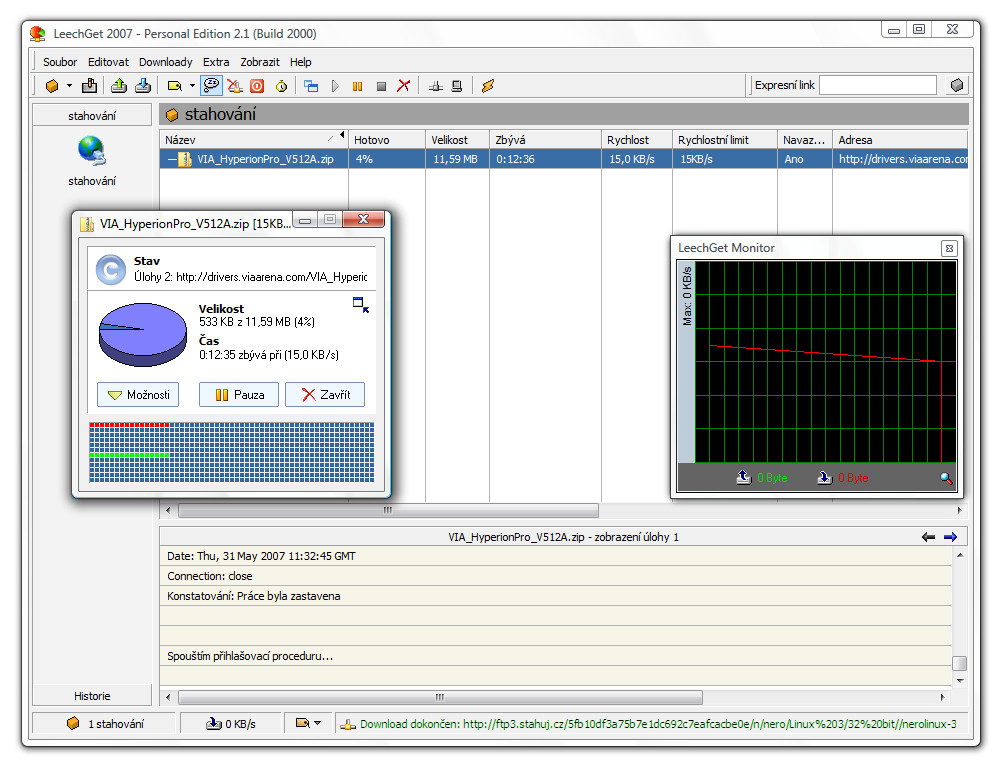The height and width of the screenshot is (765, 1004).
Task: Select VIA_HyperionPro_V512A.zip in download list
Action: point(265,159)
